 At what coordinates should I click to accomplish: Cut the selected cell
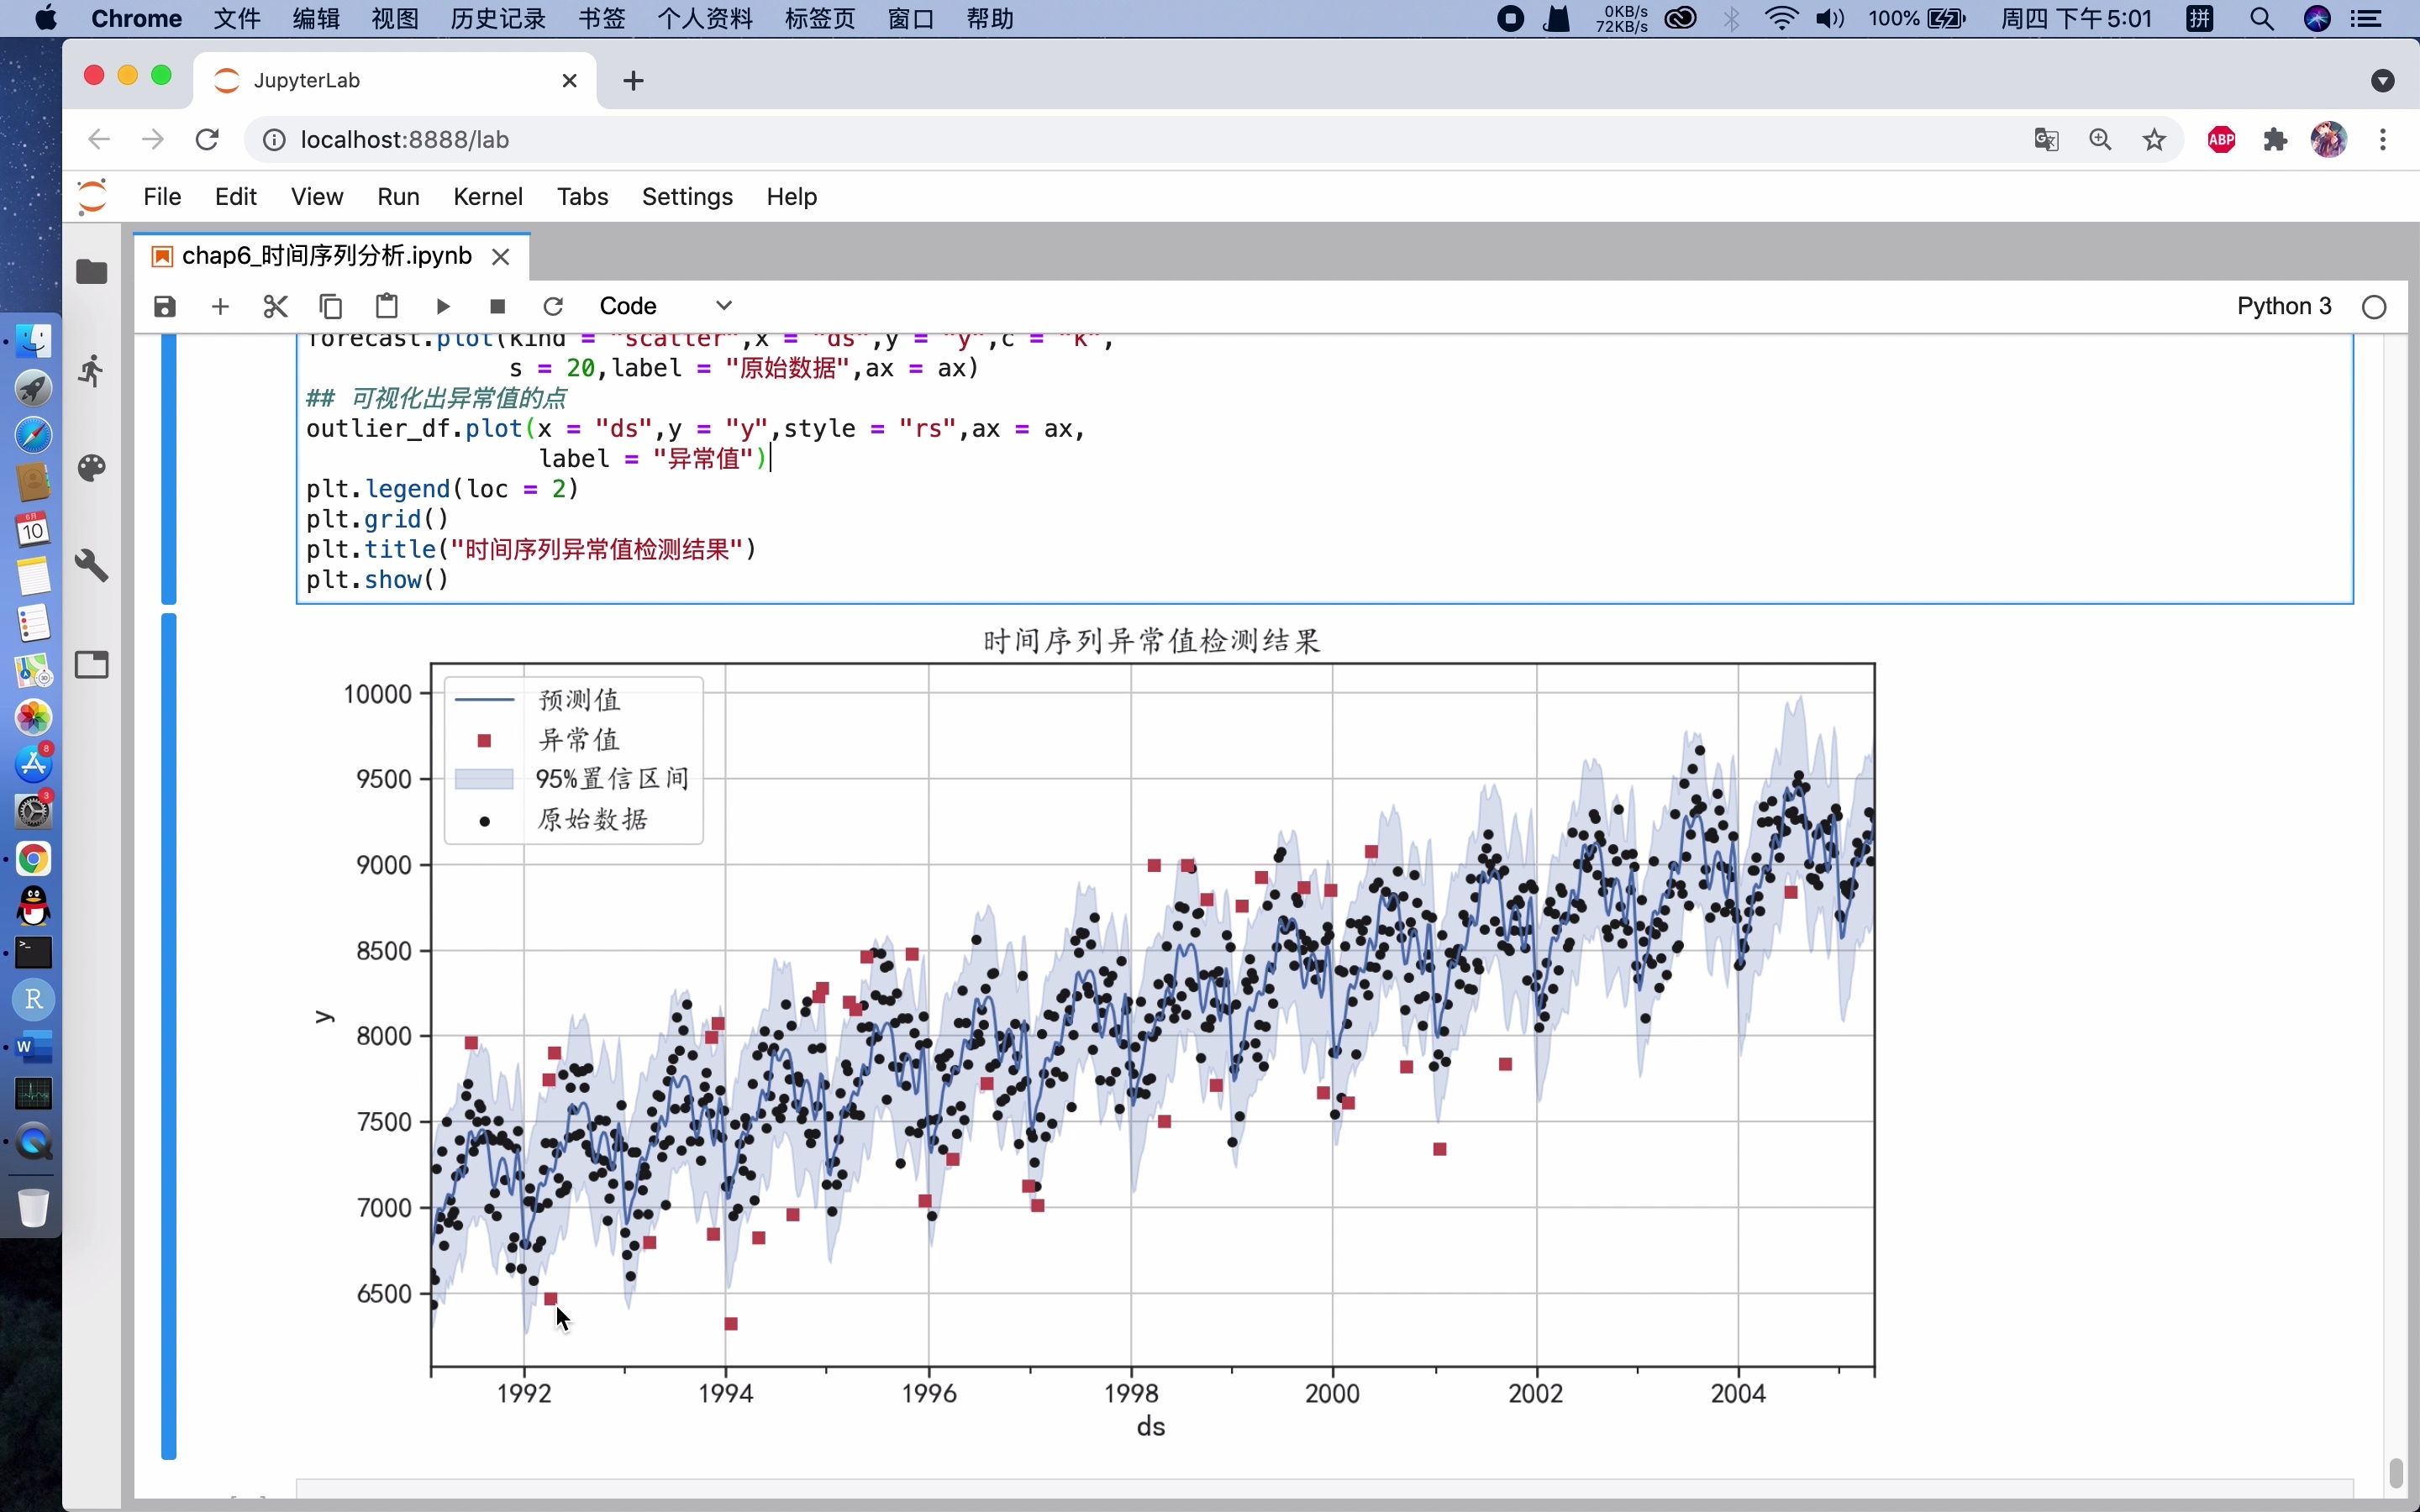(x=275, y=306)
